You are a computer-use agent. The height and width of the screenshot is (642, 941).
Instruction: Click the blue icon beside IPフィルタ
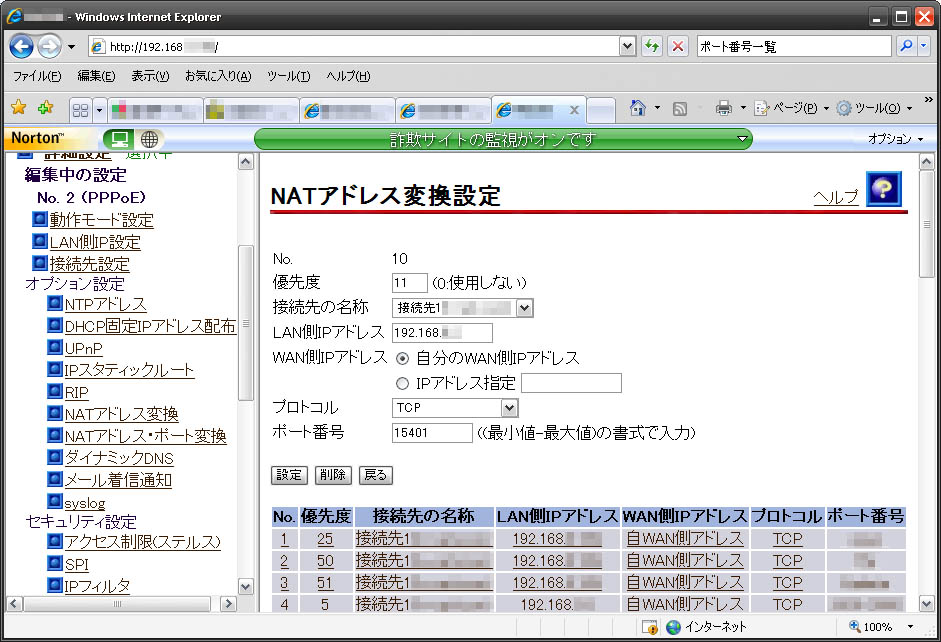55,584
